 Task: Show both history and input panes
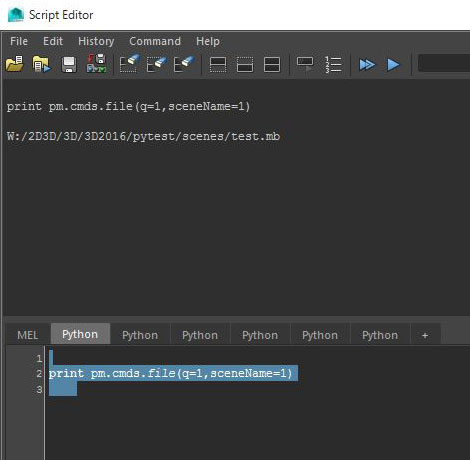point(272,64)
